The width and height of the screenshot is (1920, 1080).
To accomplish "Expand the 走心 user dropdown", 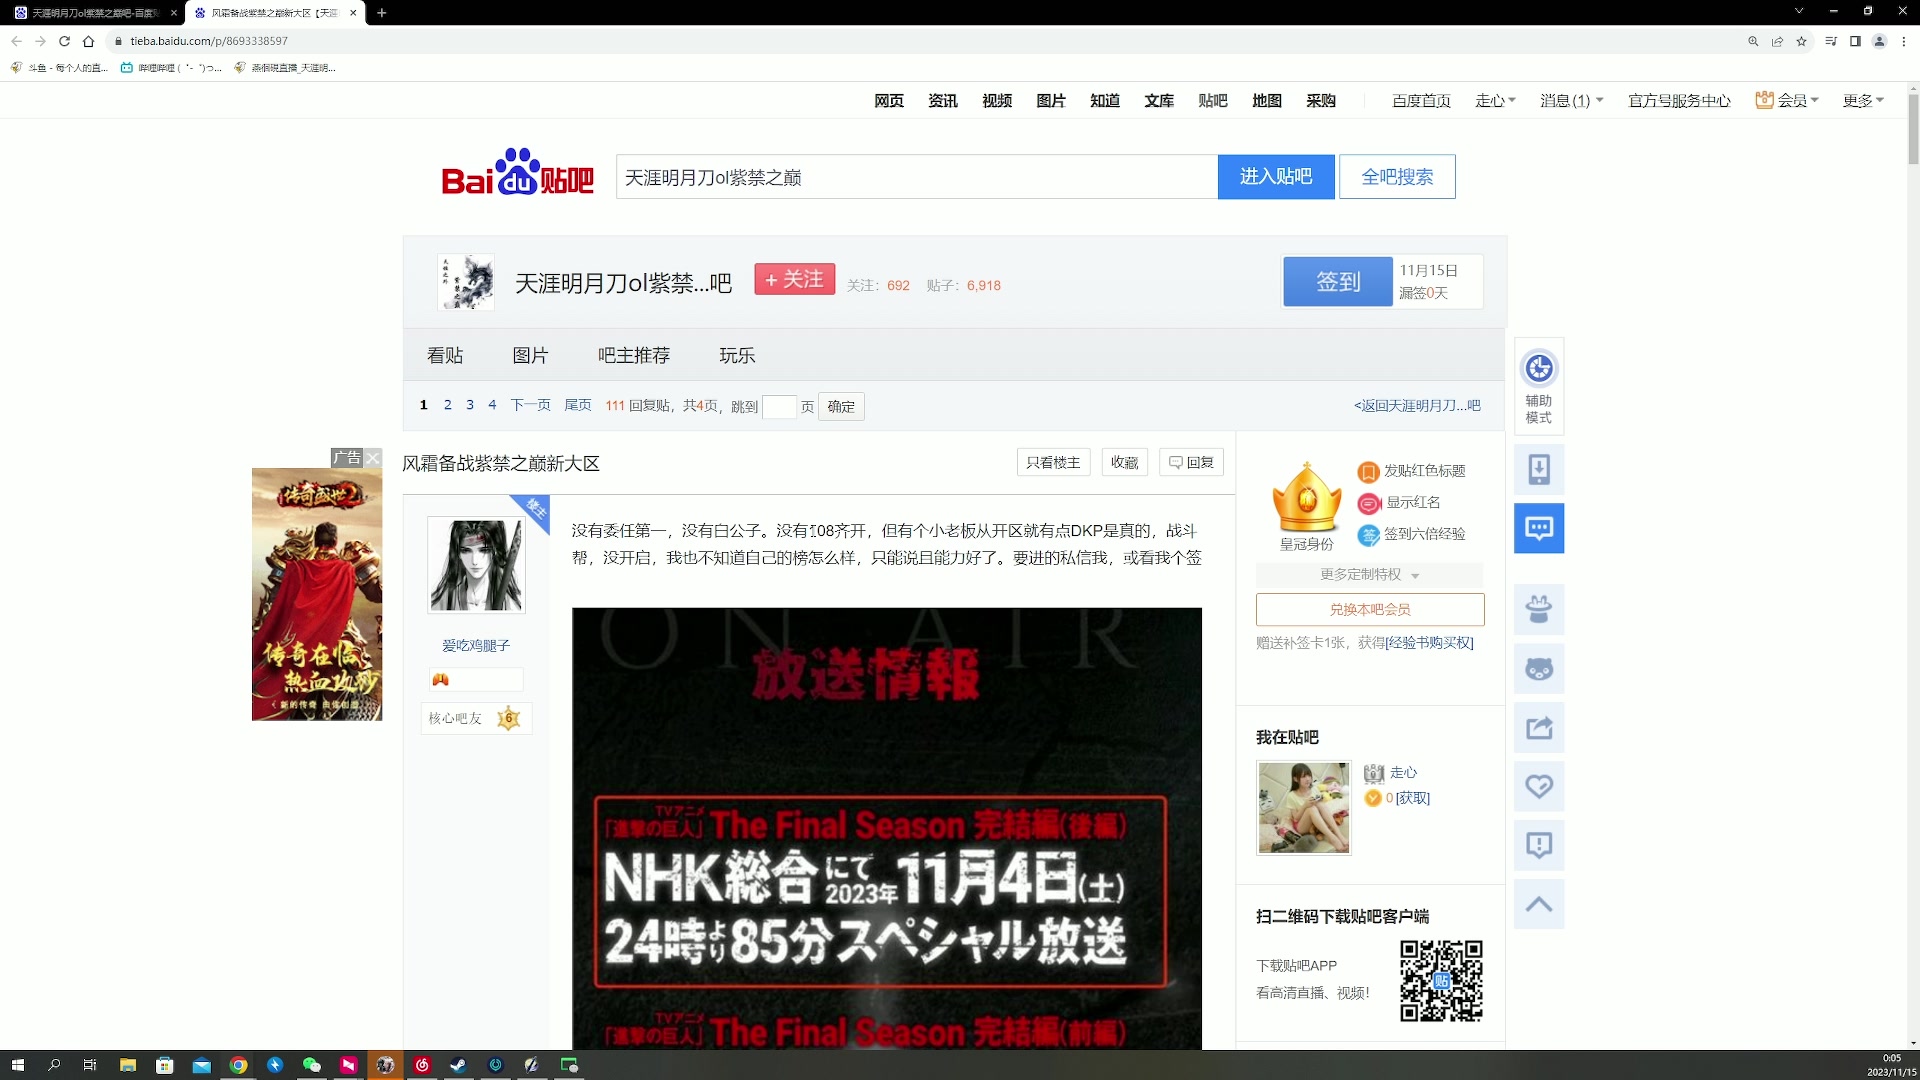I will [x=1495, y=100].
